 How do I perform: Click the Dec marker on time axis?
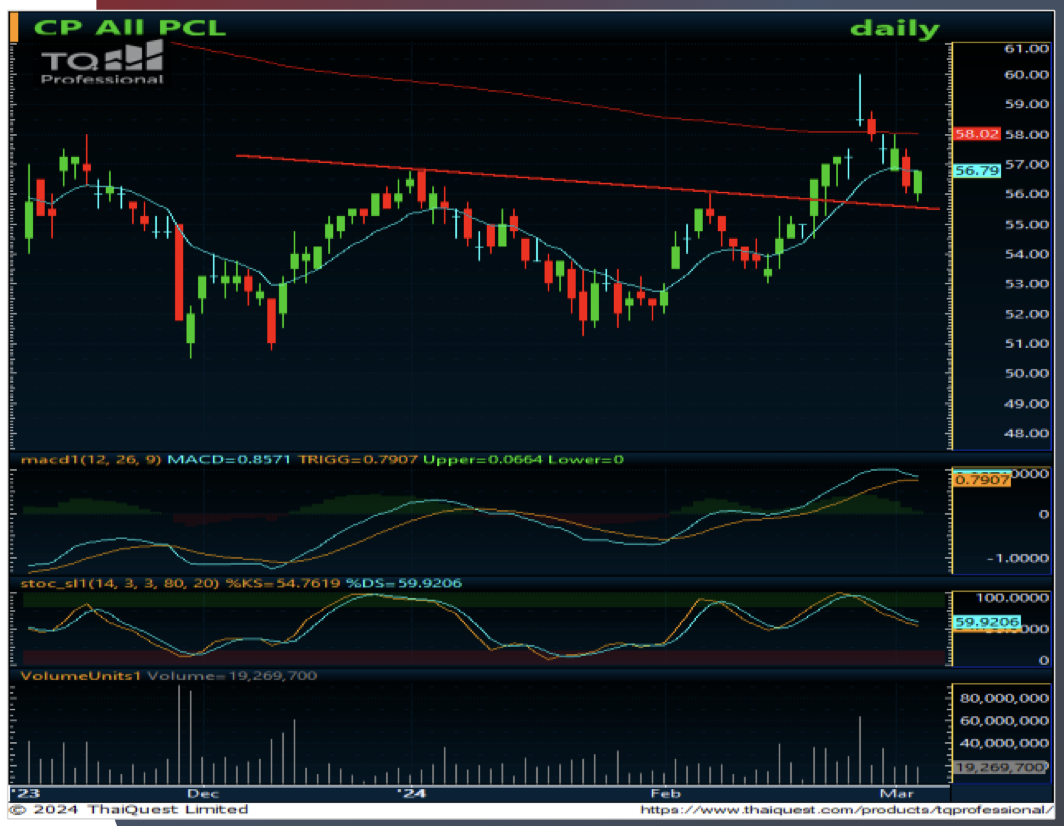click(x=203, y=793)
